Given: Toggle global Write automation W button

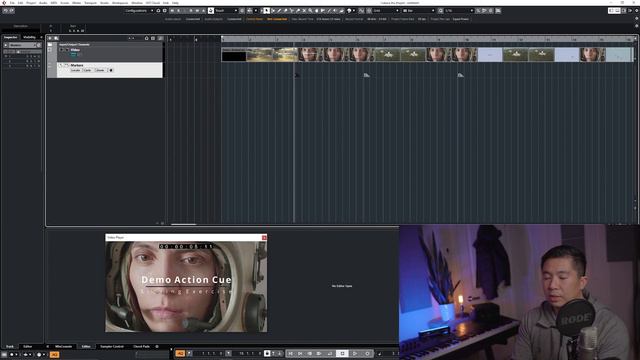Looking at the screenshot, I should point(197,11).
